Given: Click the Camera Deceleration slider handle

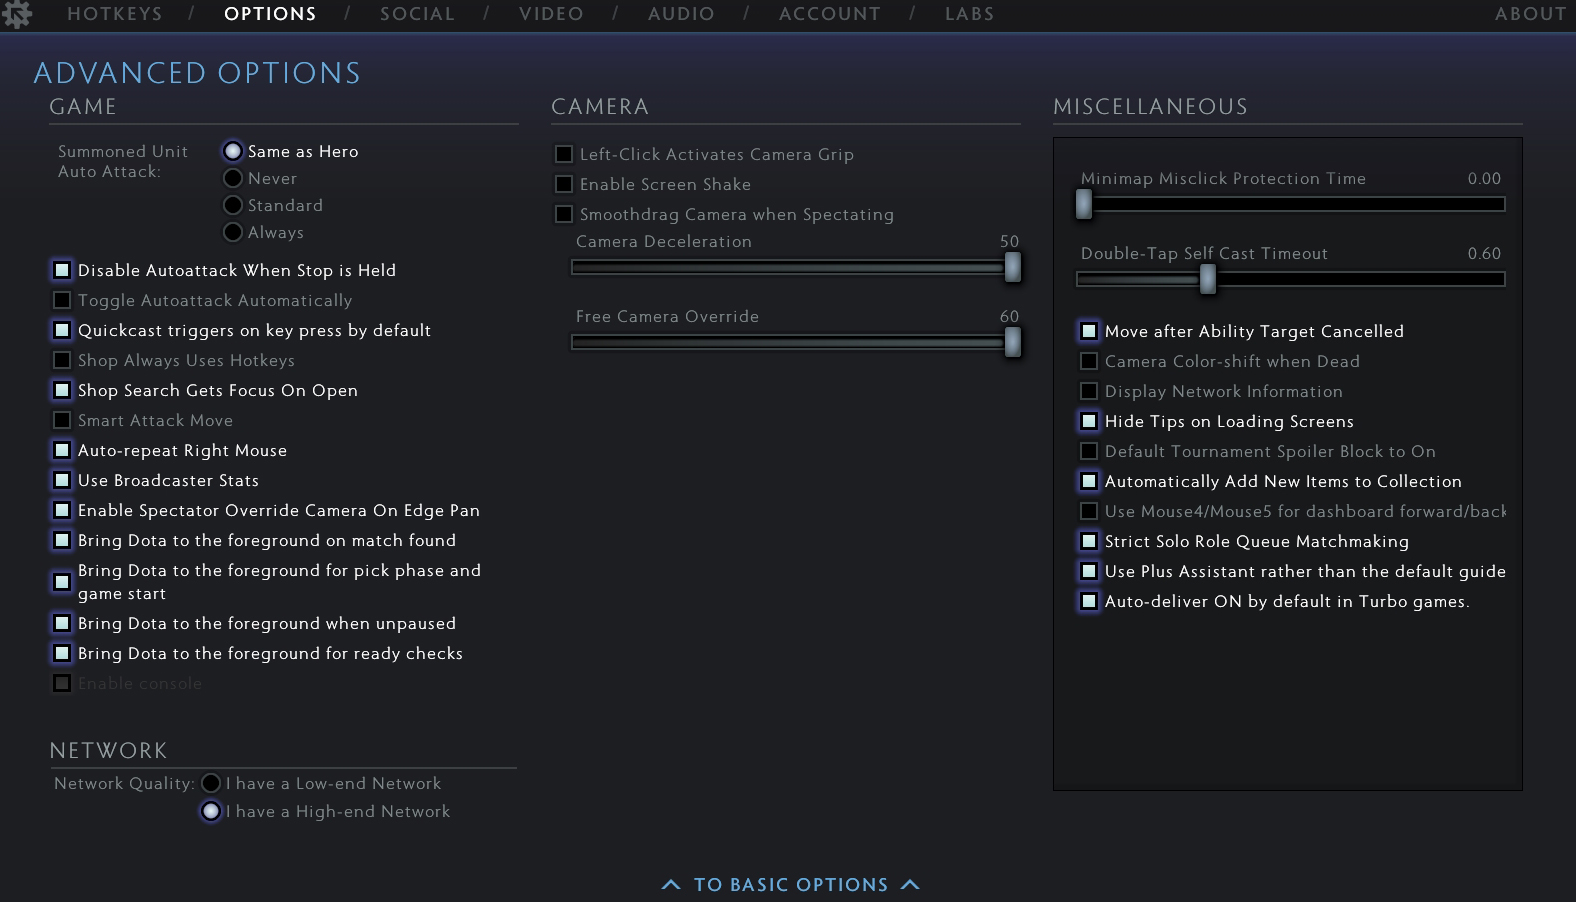Looking at the screenshot, I should [x=1013, y=267].
